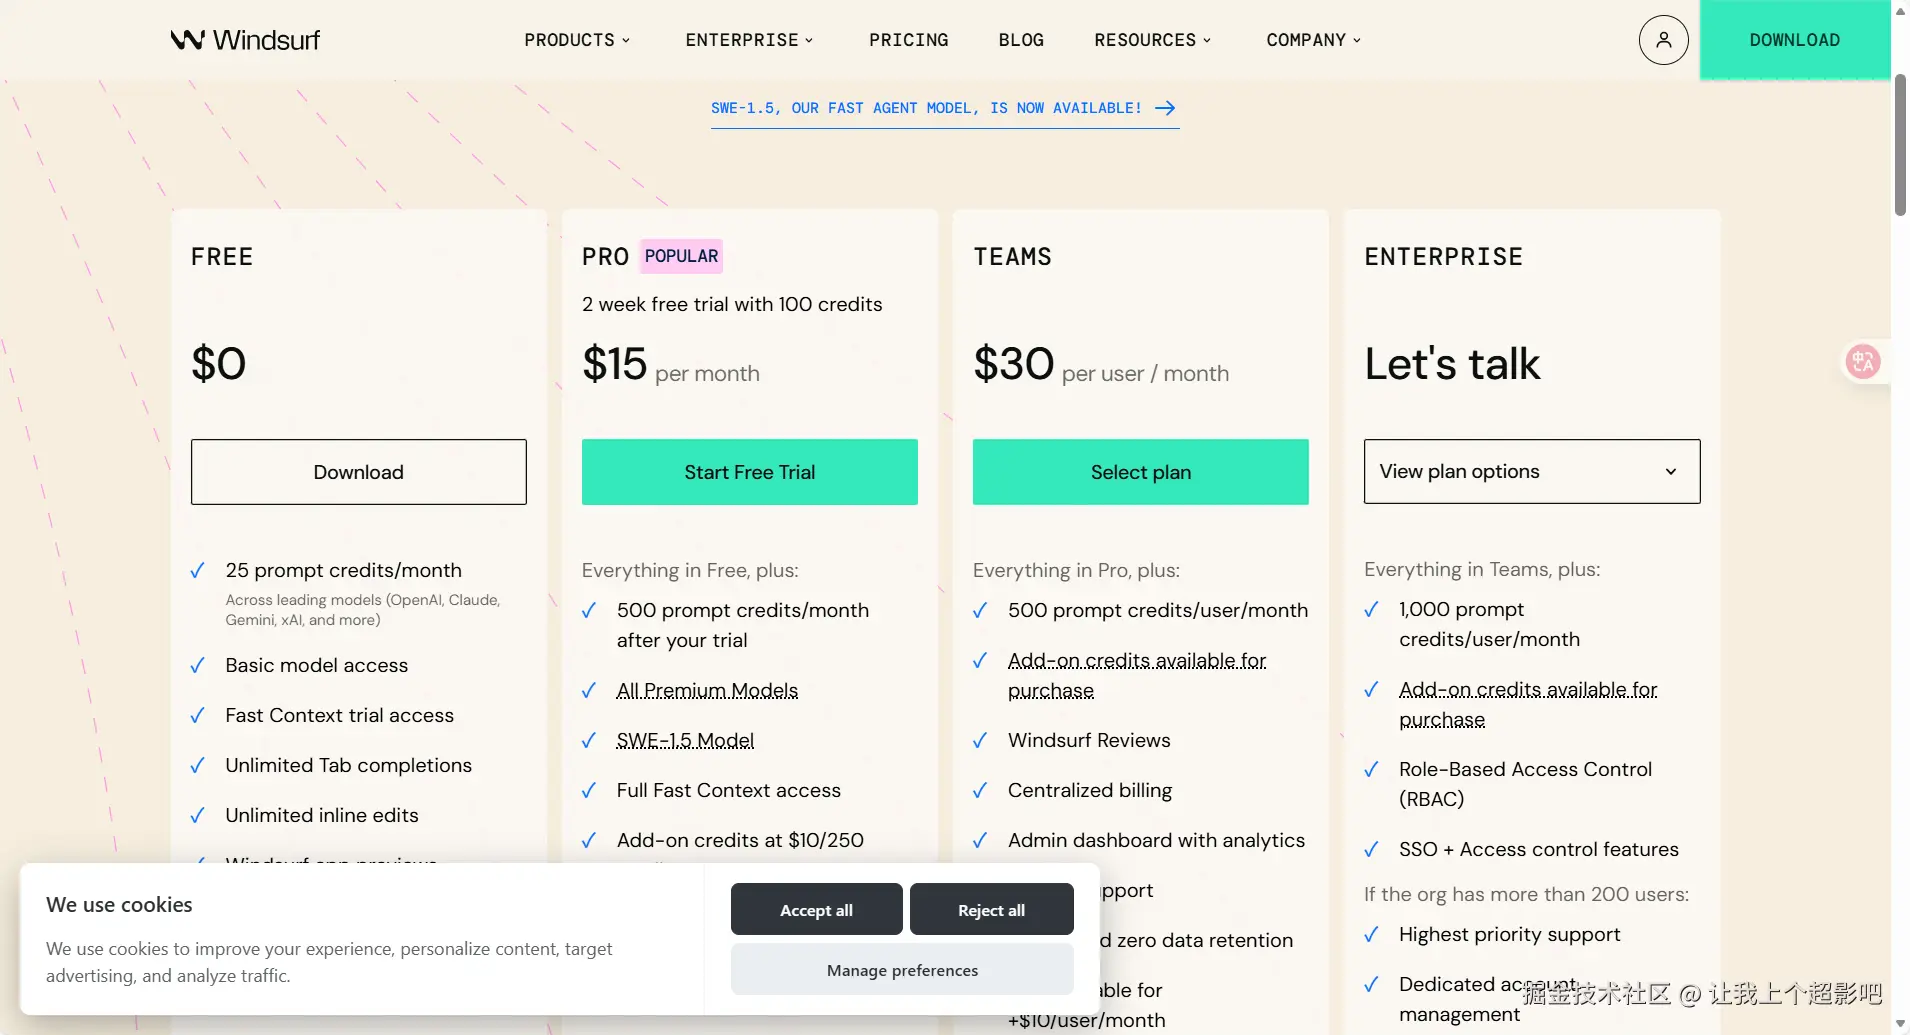1910x1035 pixels.
Task: Click Select plan for Teams
Action: [1140, 472]
